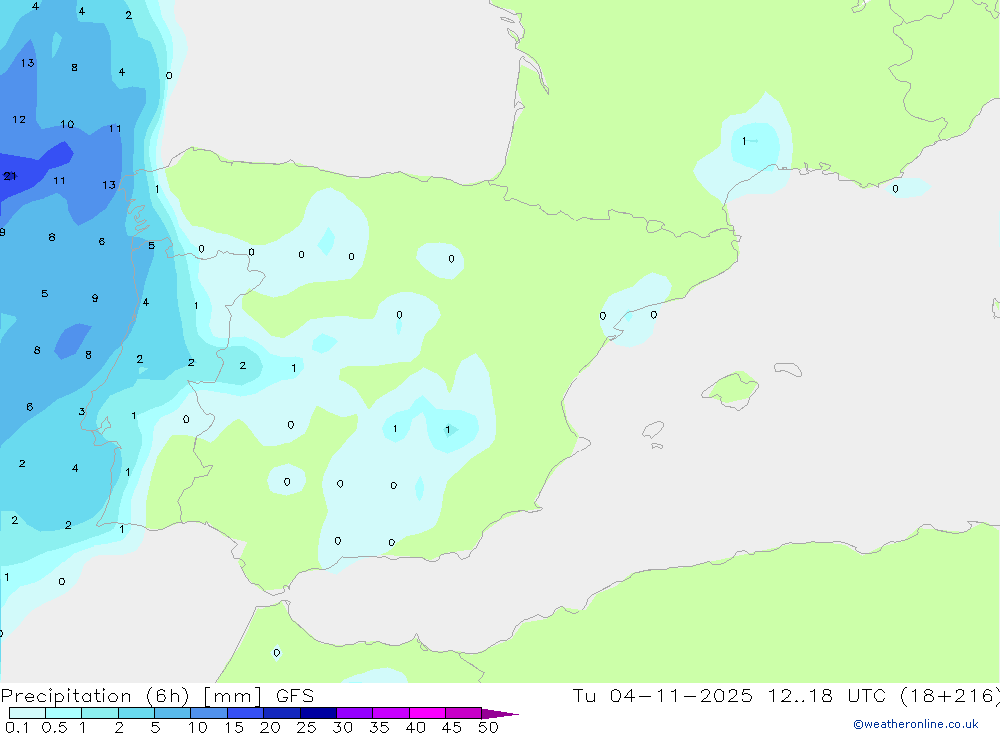
Task: Select the 2–5 mm legend color swatch
Action: tap(136, 713)
